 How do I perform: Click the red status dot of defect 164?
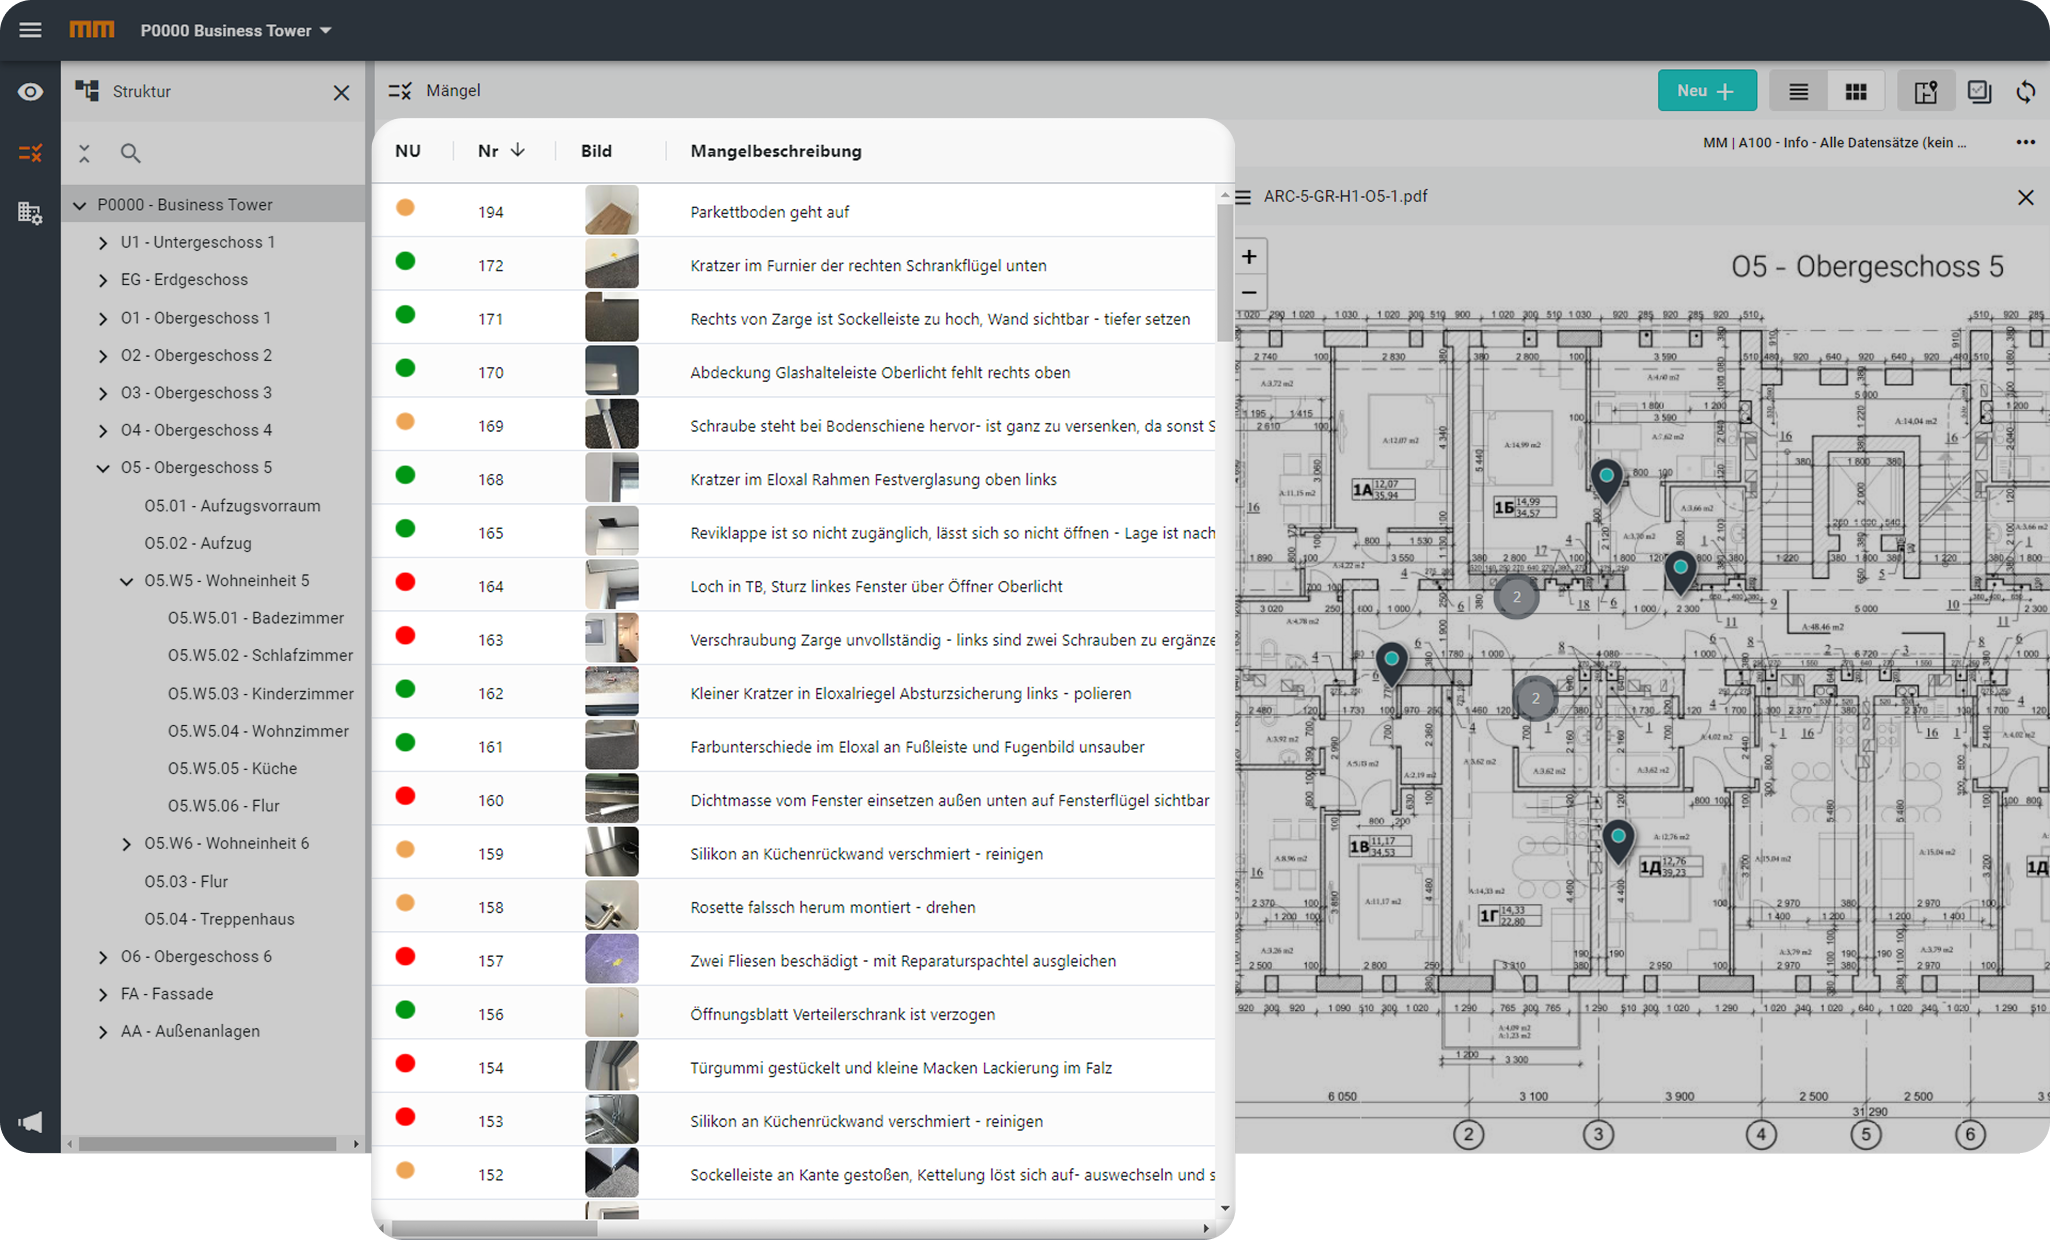tap(405, 582)
